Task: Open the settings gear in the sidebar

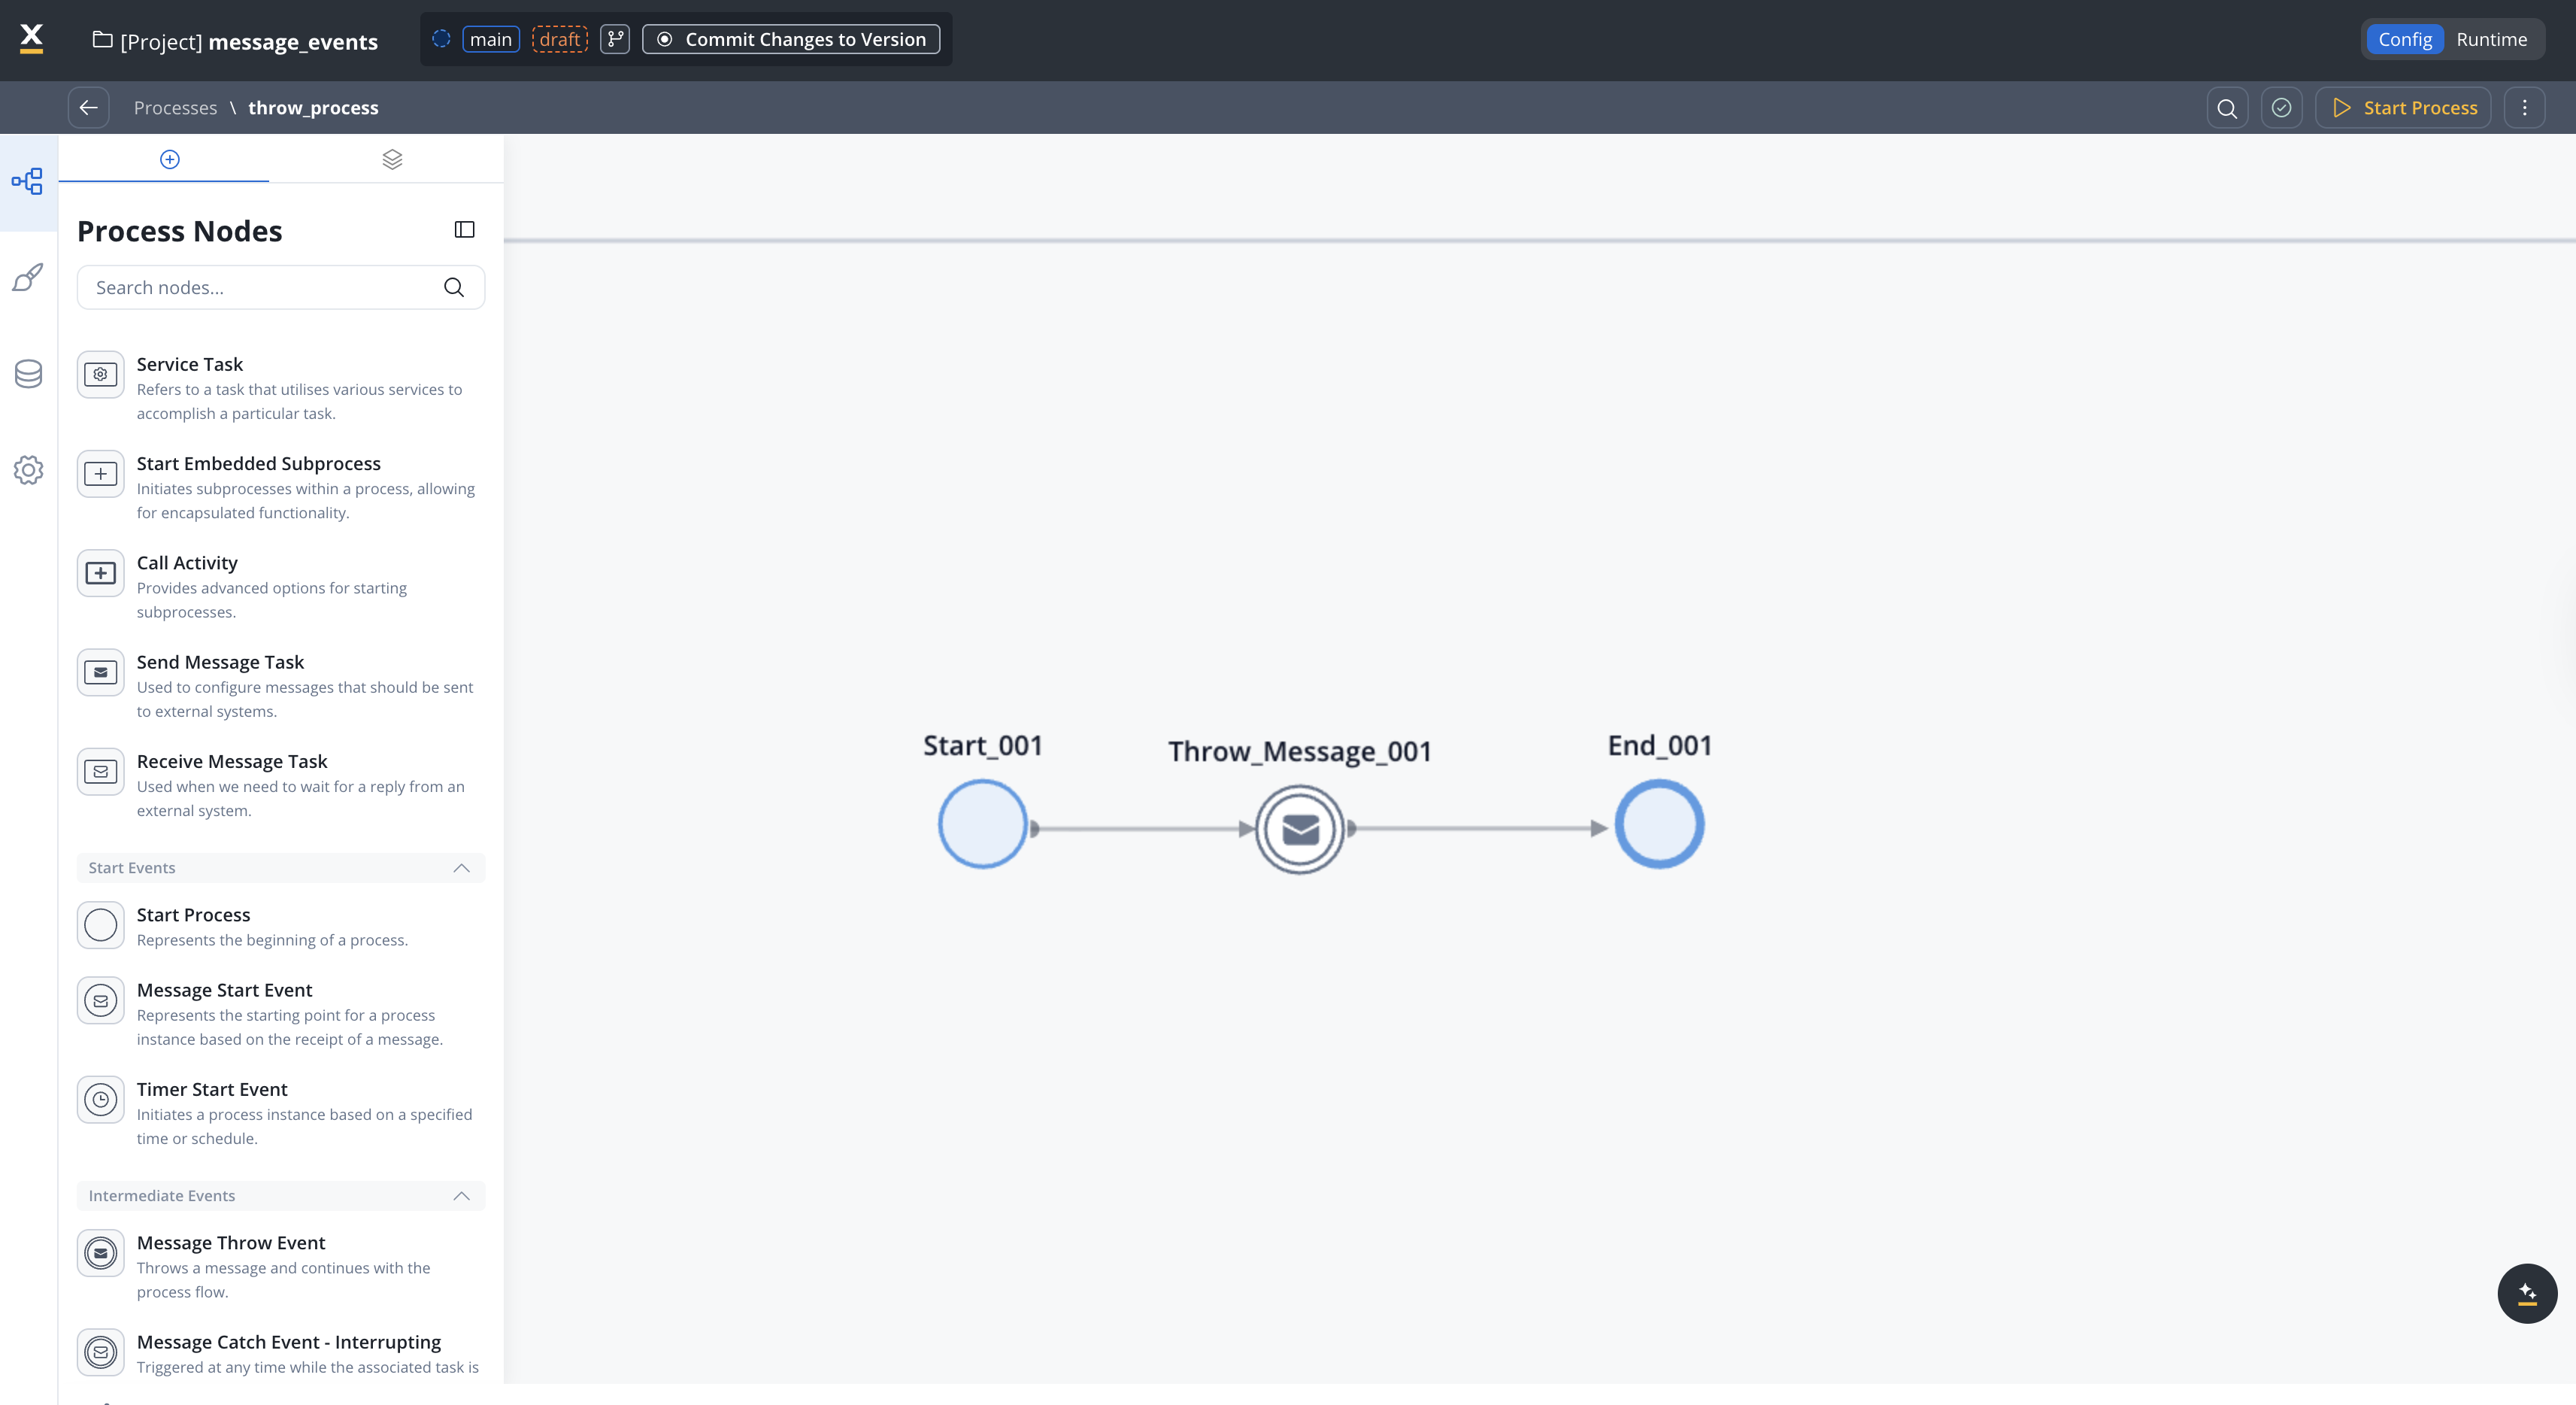Action: click(x=29, y=470)
